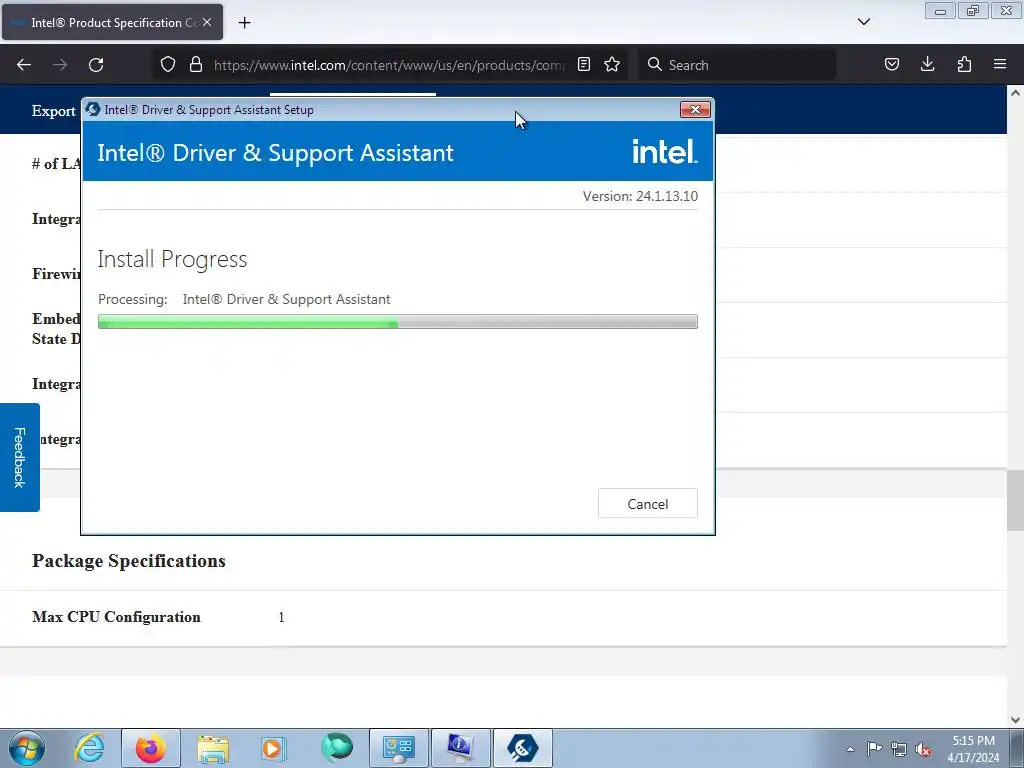Click the Package Specifications heading
Image resolution: width=1024 pixels, height=768 pixels.
129,561
